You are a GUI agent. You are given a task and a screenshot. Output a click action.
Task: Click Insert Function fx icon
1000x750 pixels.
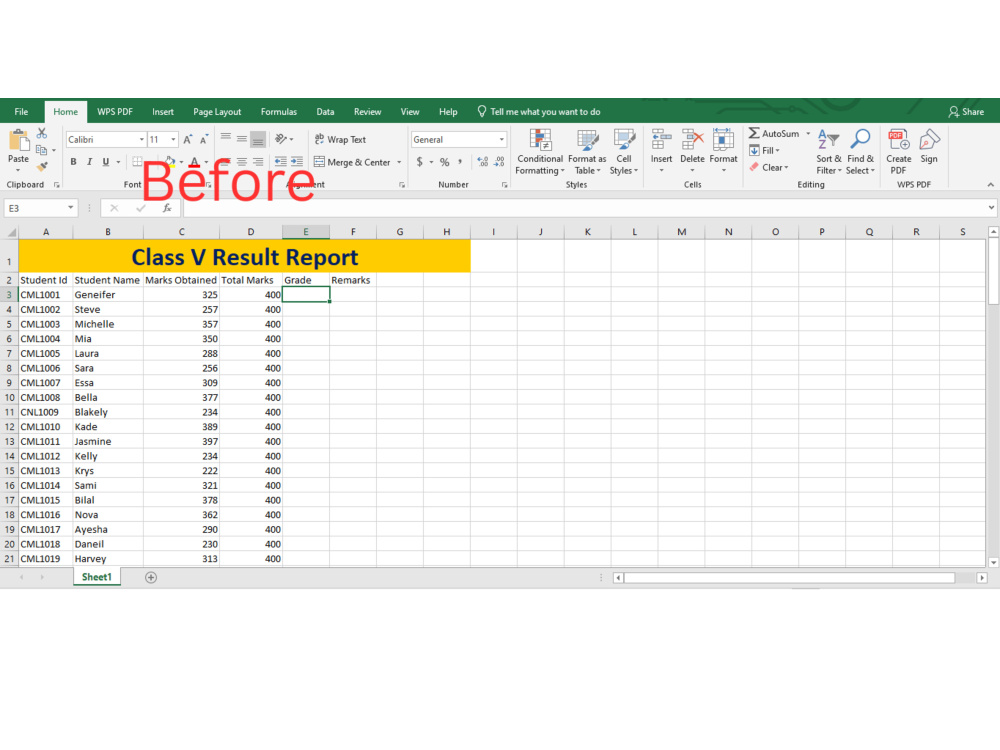[x=167, y=208]
